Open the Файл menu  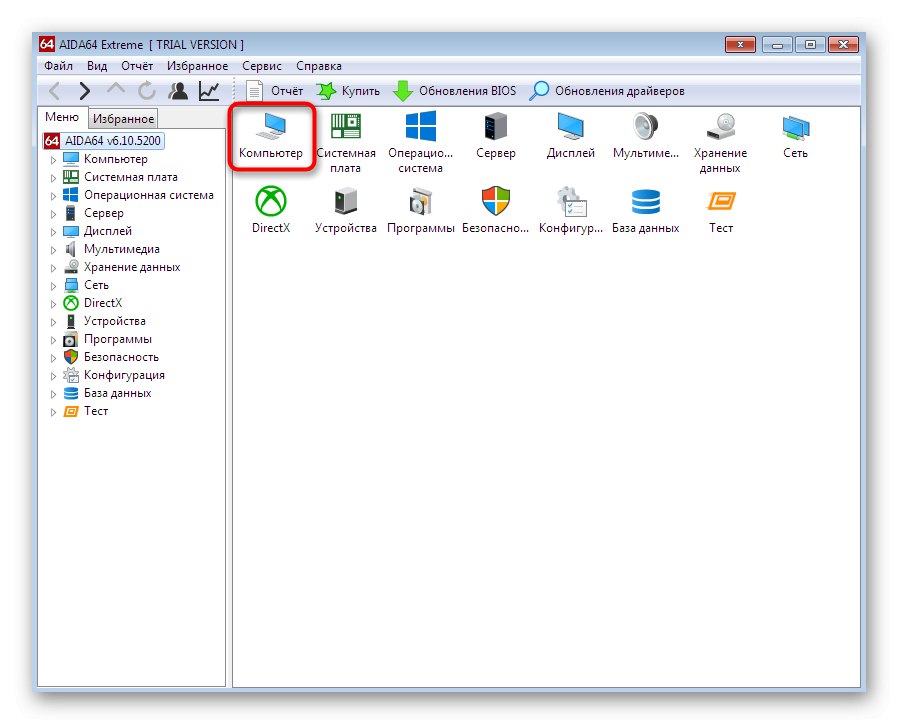pyautogui.click(x=58, y=66)
